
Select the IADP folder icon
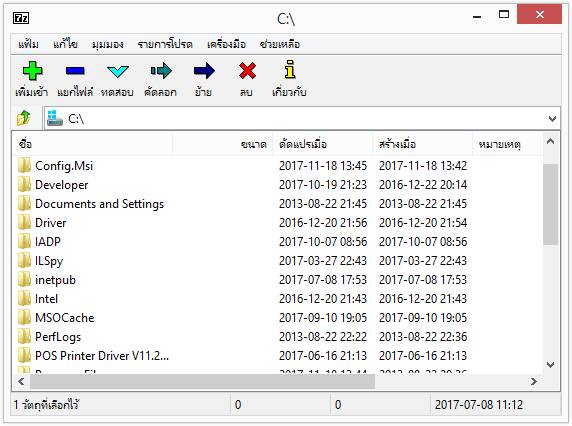pos(24,241)
